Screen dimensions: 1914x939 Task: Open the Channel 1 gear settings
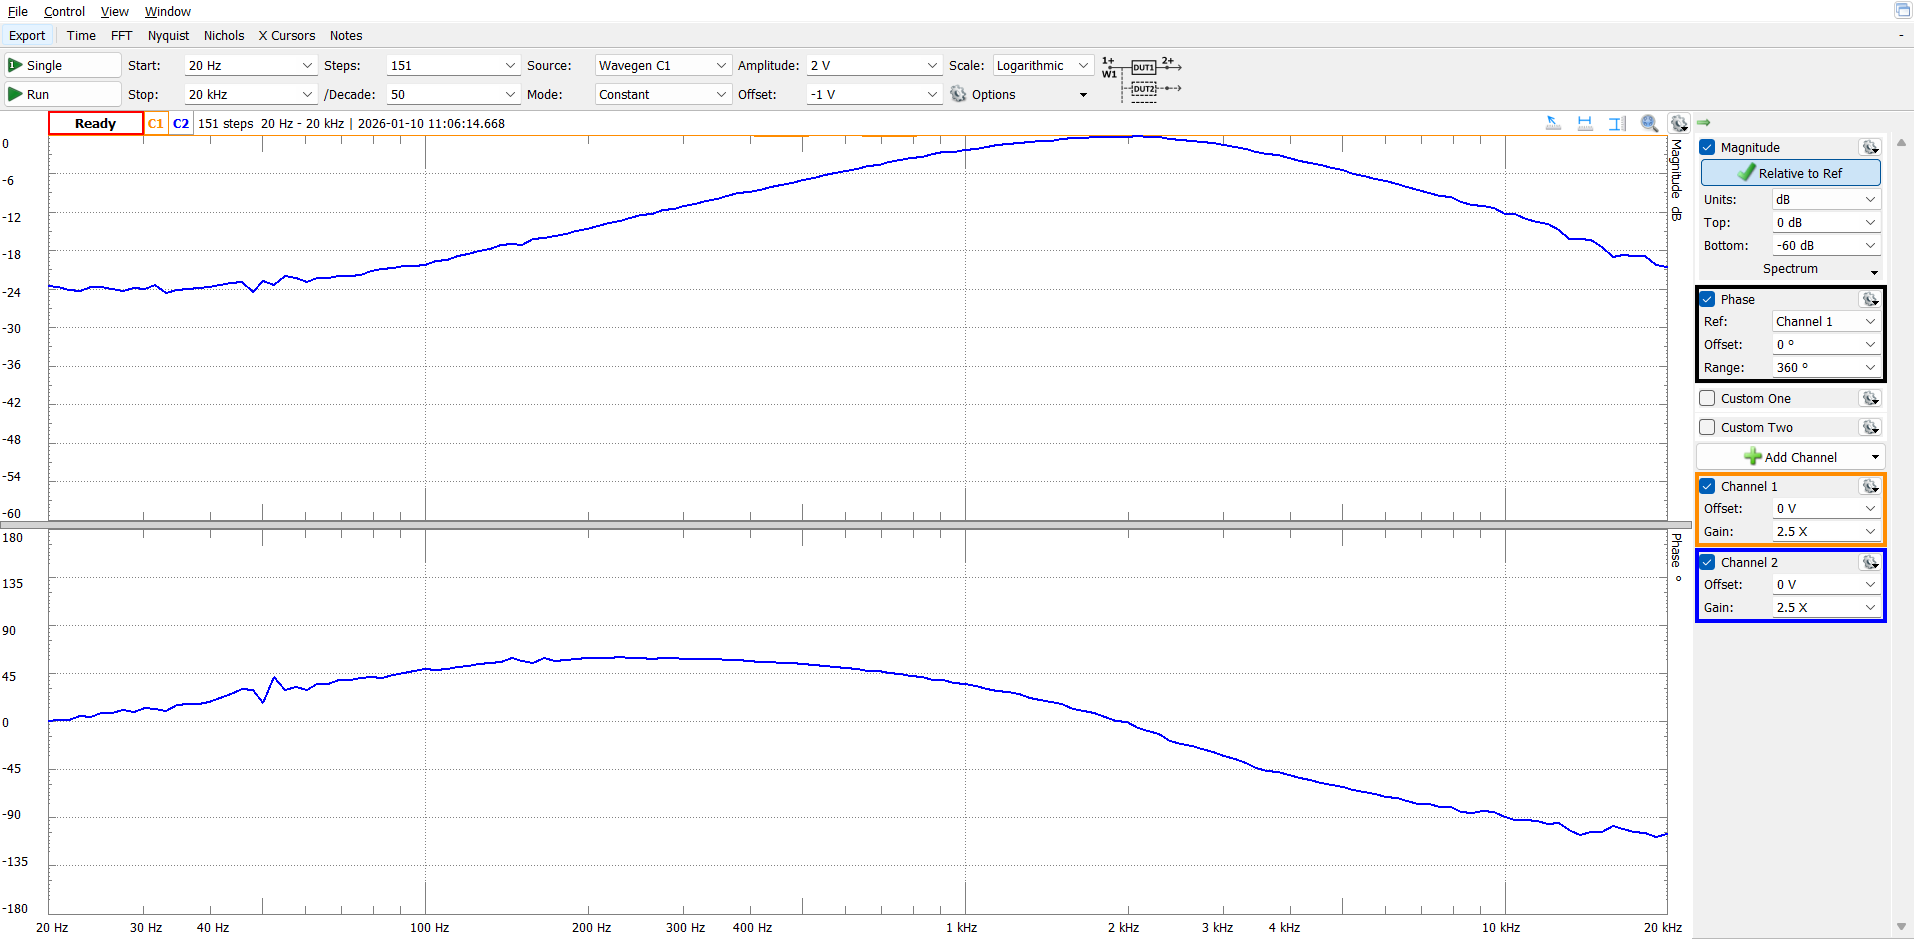coord(1869,486)
